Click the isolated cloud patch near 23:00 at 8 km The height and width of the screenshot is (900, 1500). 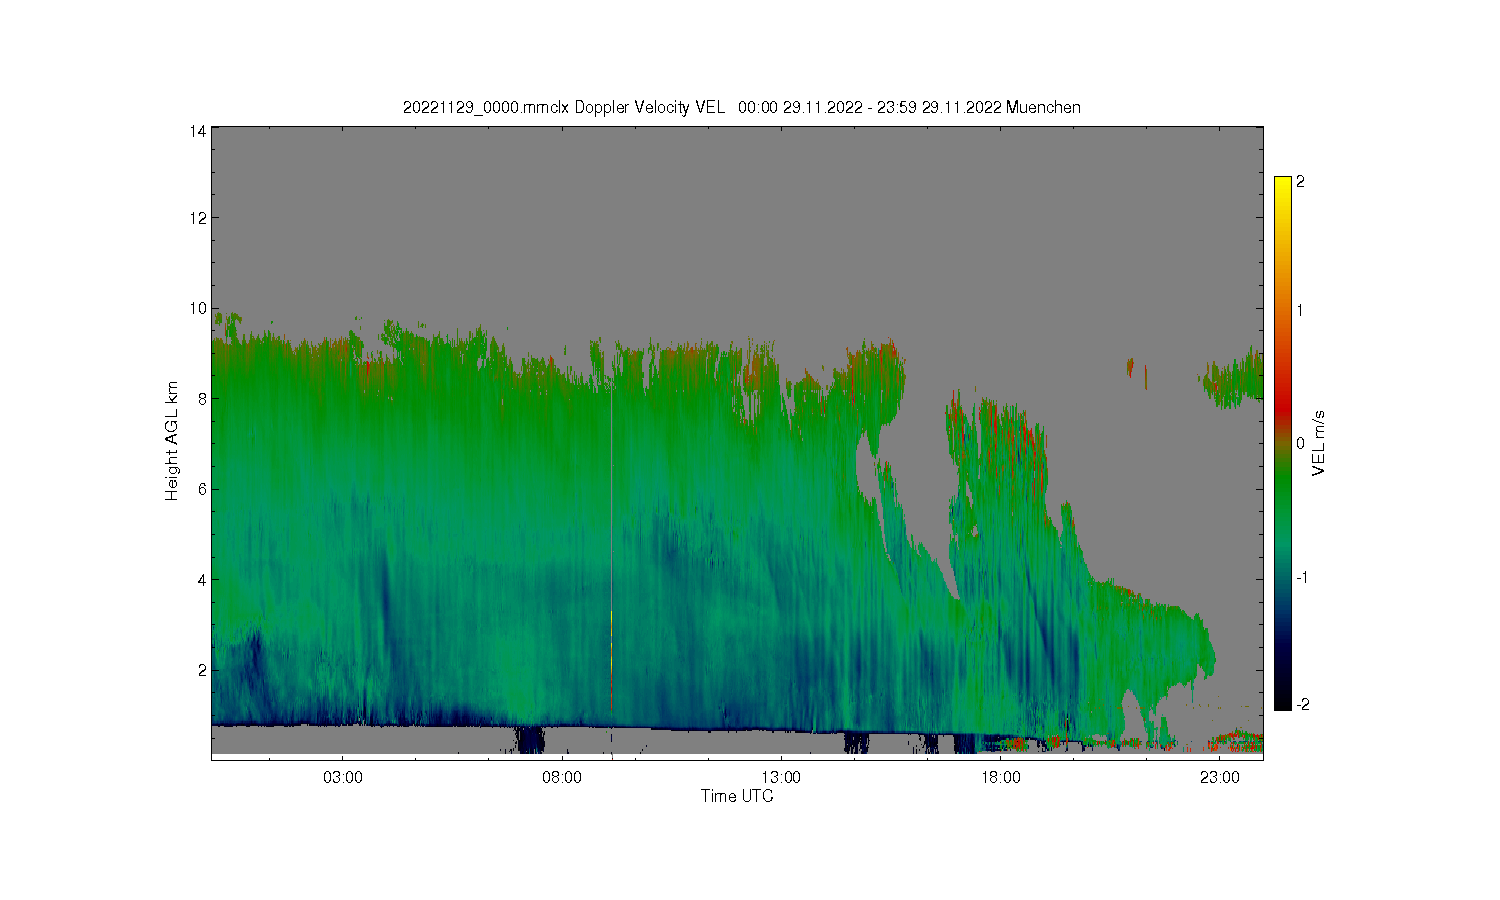point(1232,378)
